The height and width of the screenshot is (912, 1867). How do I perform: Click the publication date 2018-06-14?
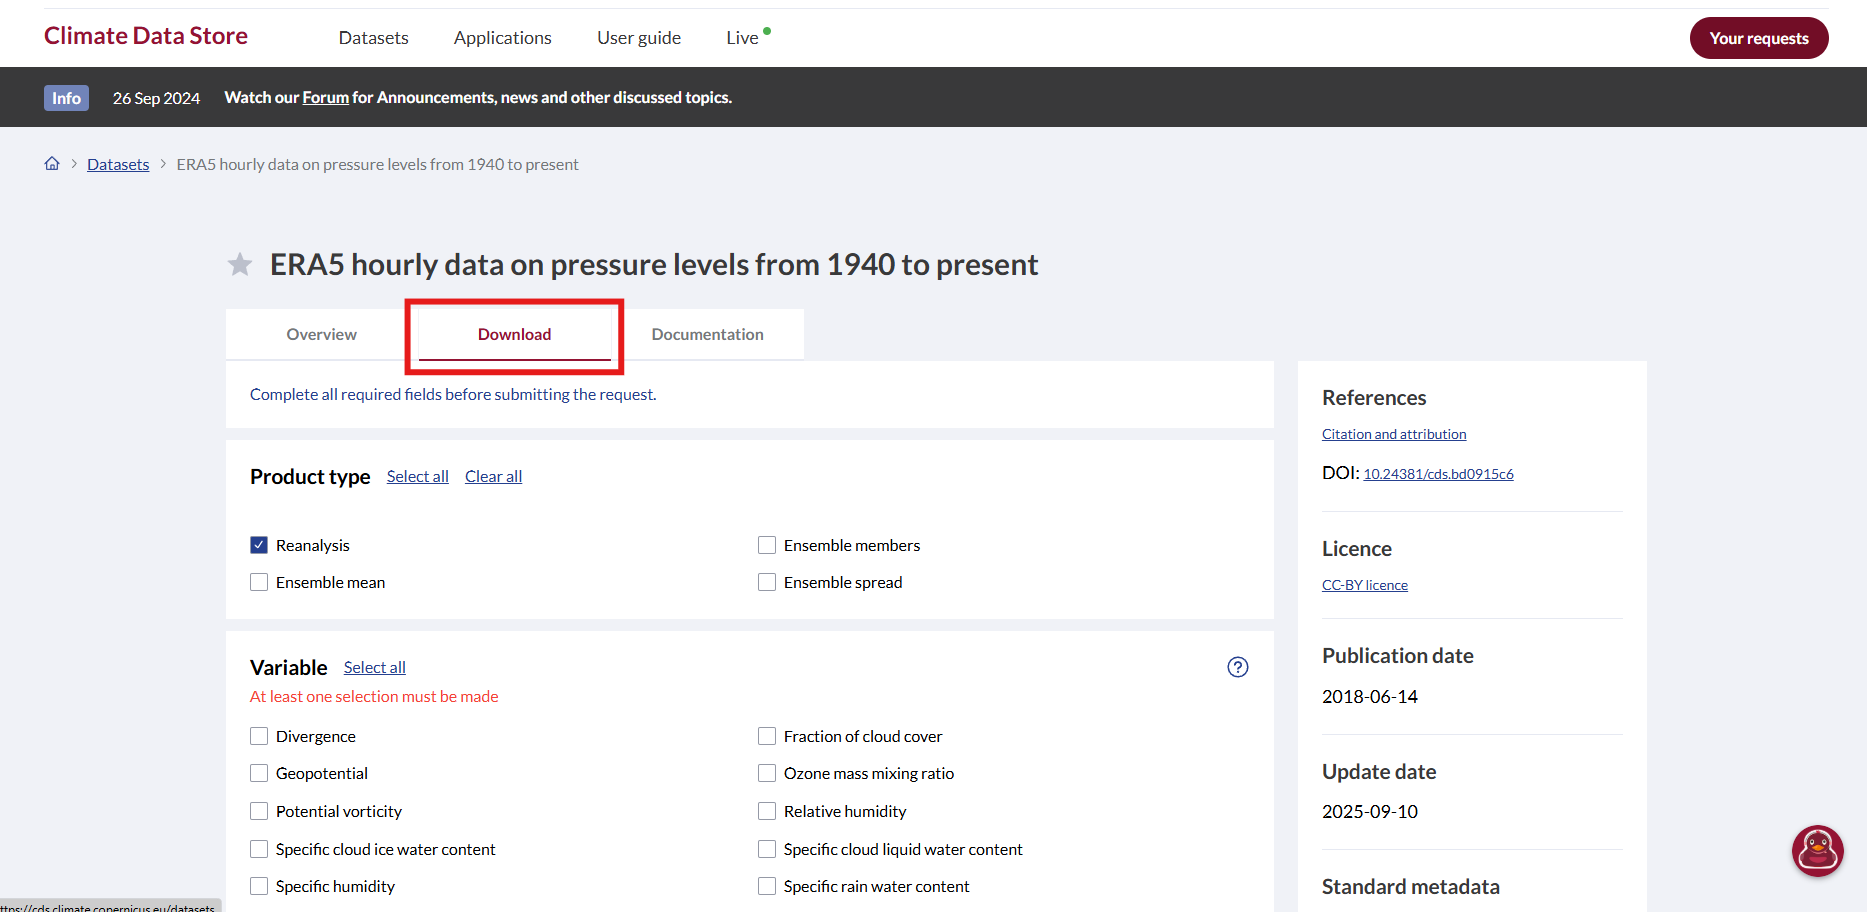1370,697
